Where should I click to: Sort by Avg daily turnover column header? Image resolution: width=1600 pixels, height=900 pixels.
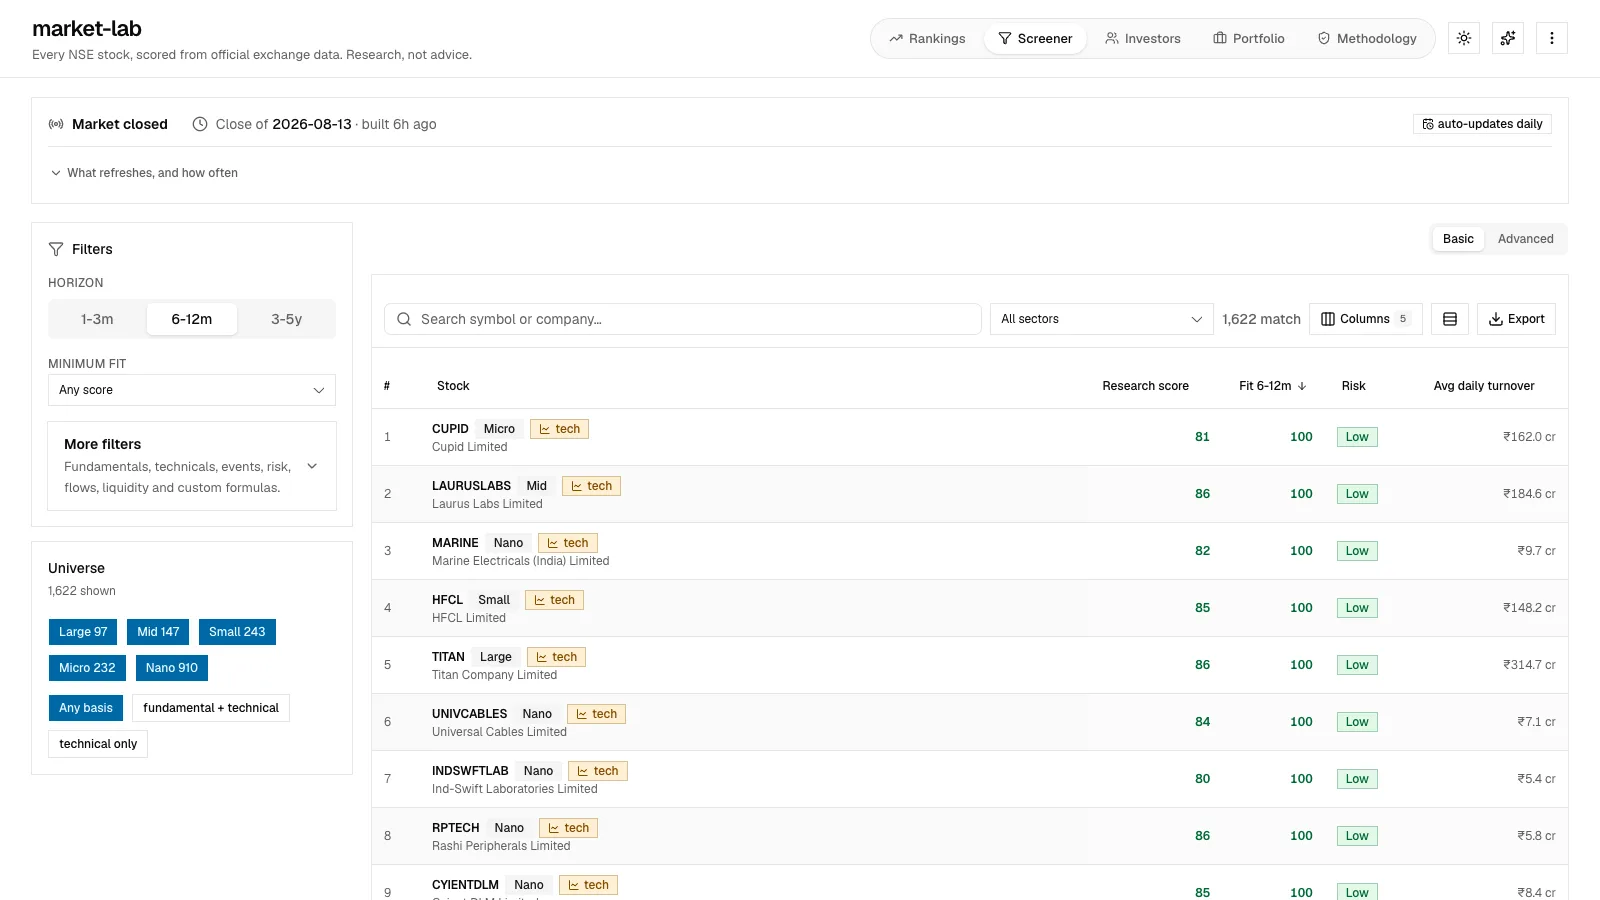1484,386
